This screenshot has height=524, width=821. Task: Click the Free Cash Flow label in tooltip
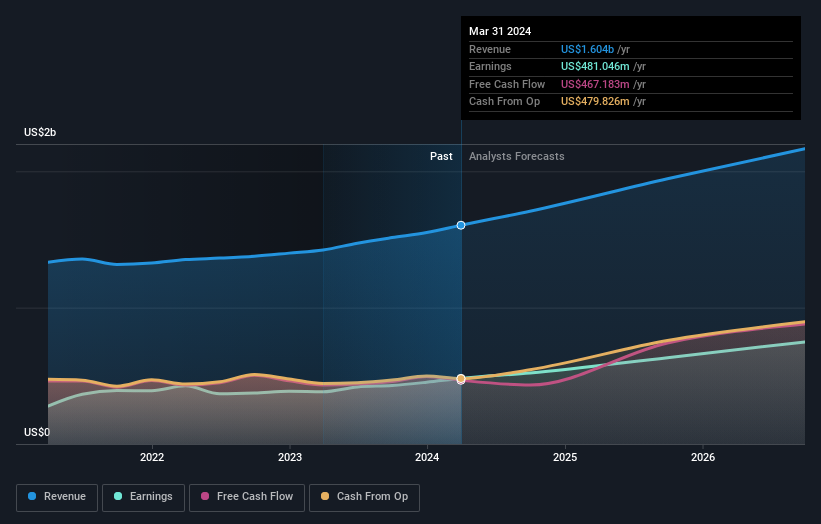pos(507,84)
